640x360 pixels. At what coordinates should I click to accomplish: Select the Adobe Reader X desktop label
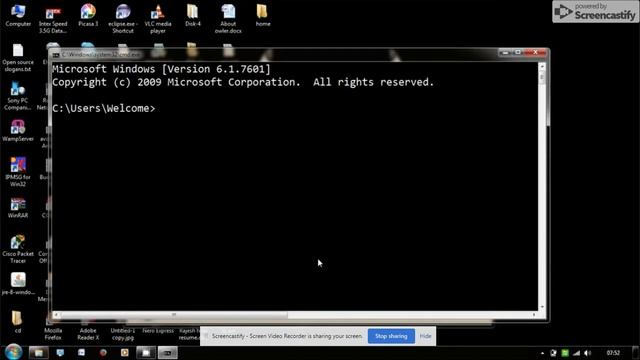[88, 334]
